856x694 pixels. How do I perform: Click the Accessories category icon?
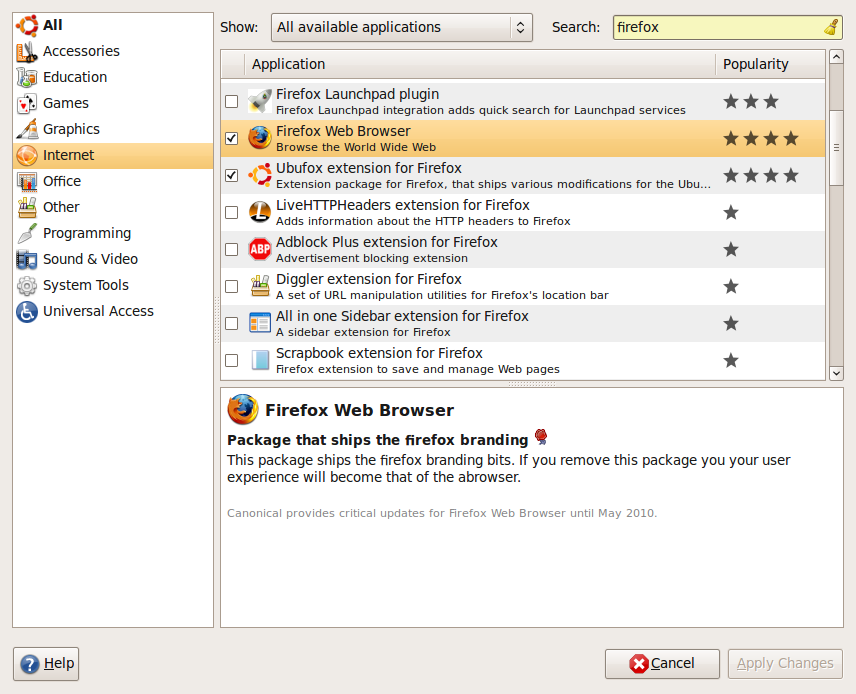(27, 51)
